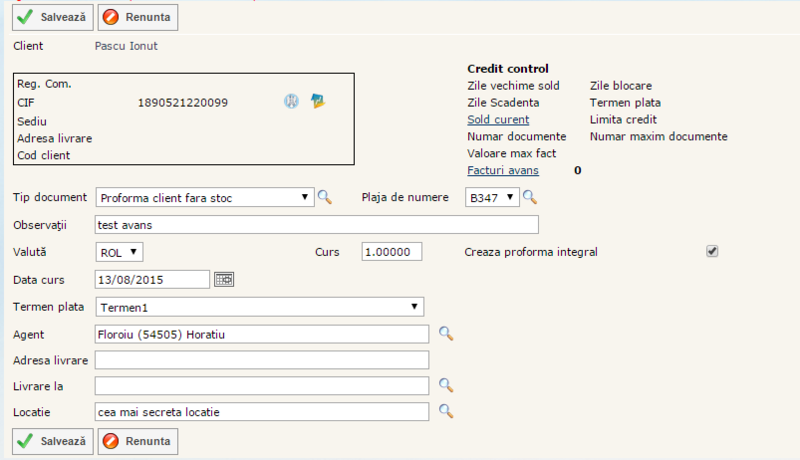Click into the Locatie input field

(262, 412)
